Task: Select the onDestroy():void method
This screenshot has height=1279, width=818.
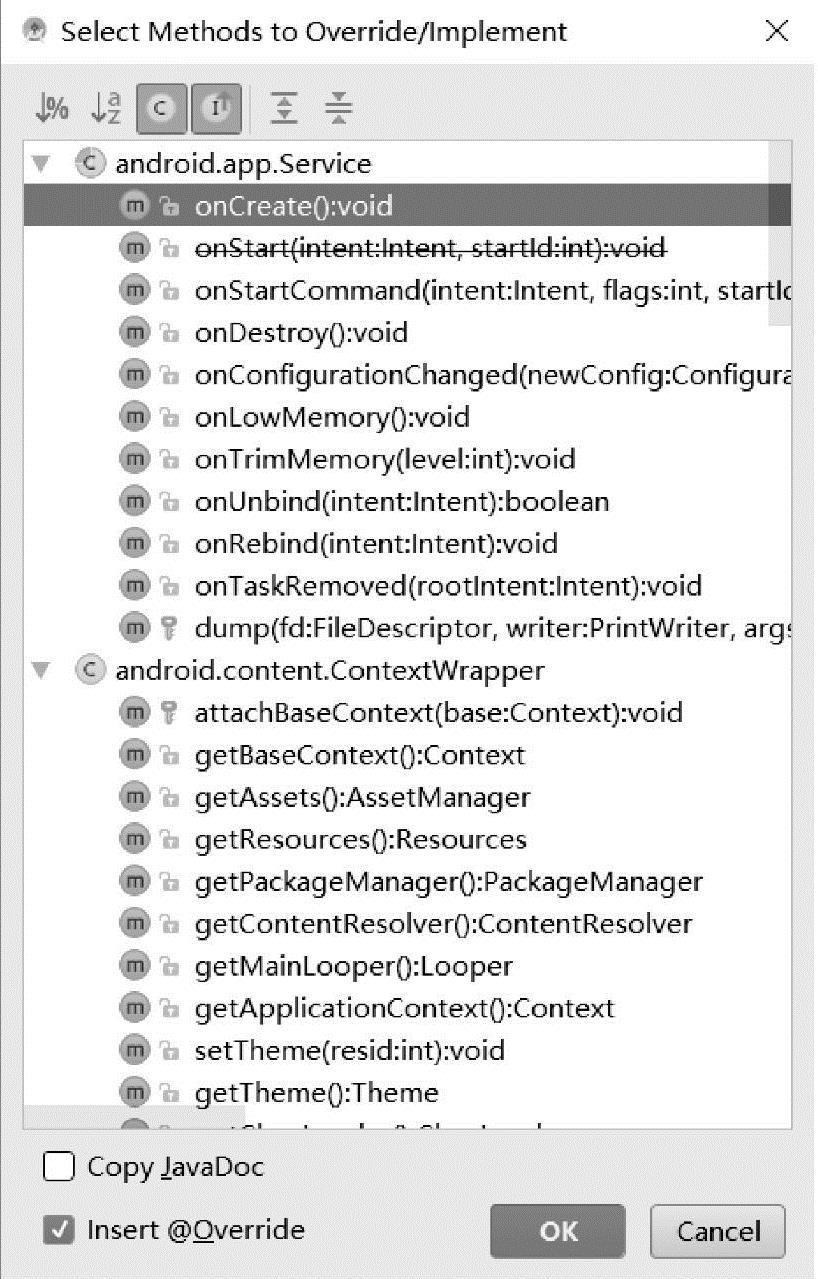Action: (x=301, y=333)
